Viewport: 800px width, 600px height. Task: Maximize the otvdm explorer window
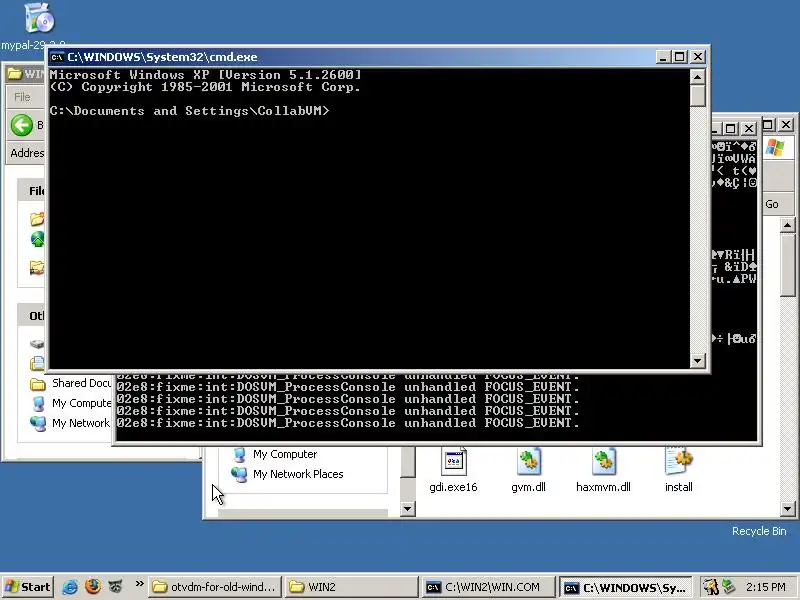[x=768, y=124]
